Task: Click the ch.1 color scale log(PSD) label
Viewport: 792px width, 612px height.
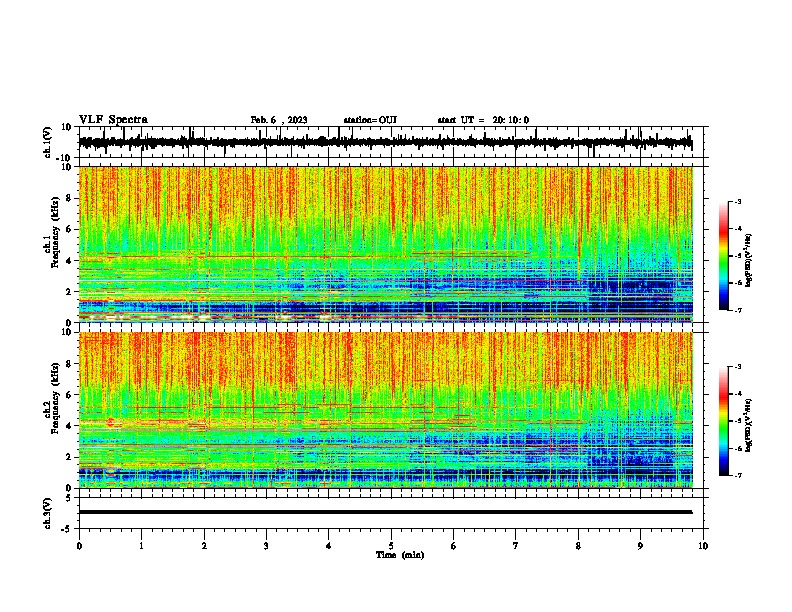Action: (x=748, y=260)
